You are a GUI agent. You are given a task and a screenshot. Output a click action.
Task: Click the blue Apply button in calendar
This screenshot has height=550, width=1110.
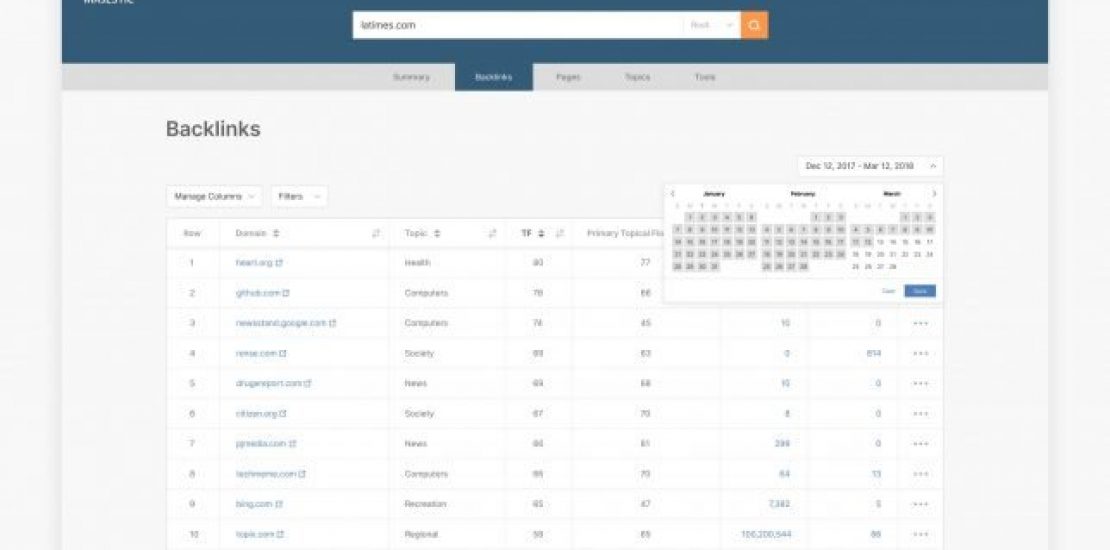click(x=919, y=291)
